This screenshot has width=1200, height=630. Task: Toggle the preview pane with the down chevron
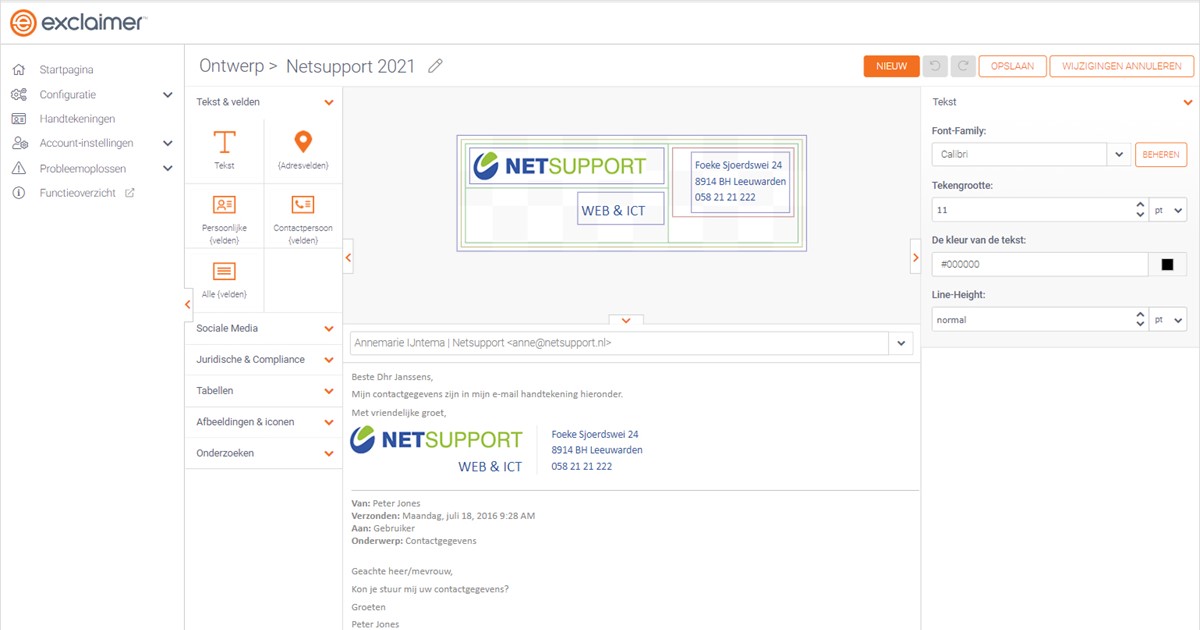point(626,320)
